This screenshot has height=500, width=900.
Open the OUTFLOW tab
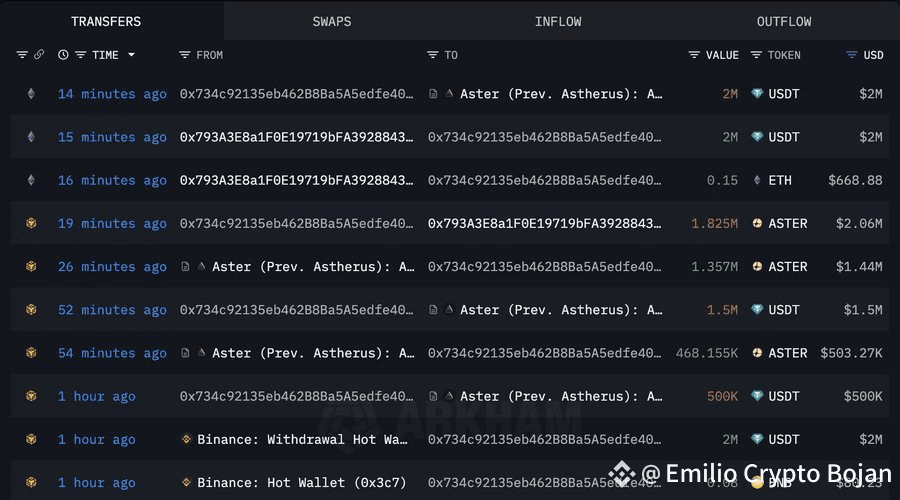(783, 21)
